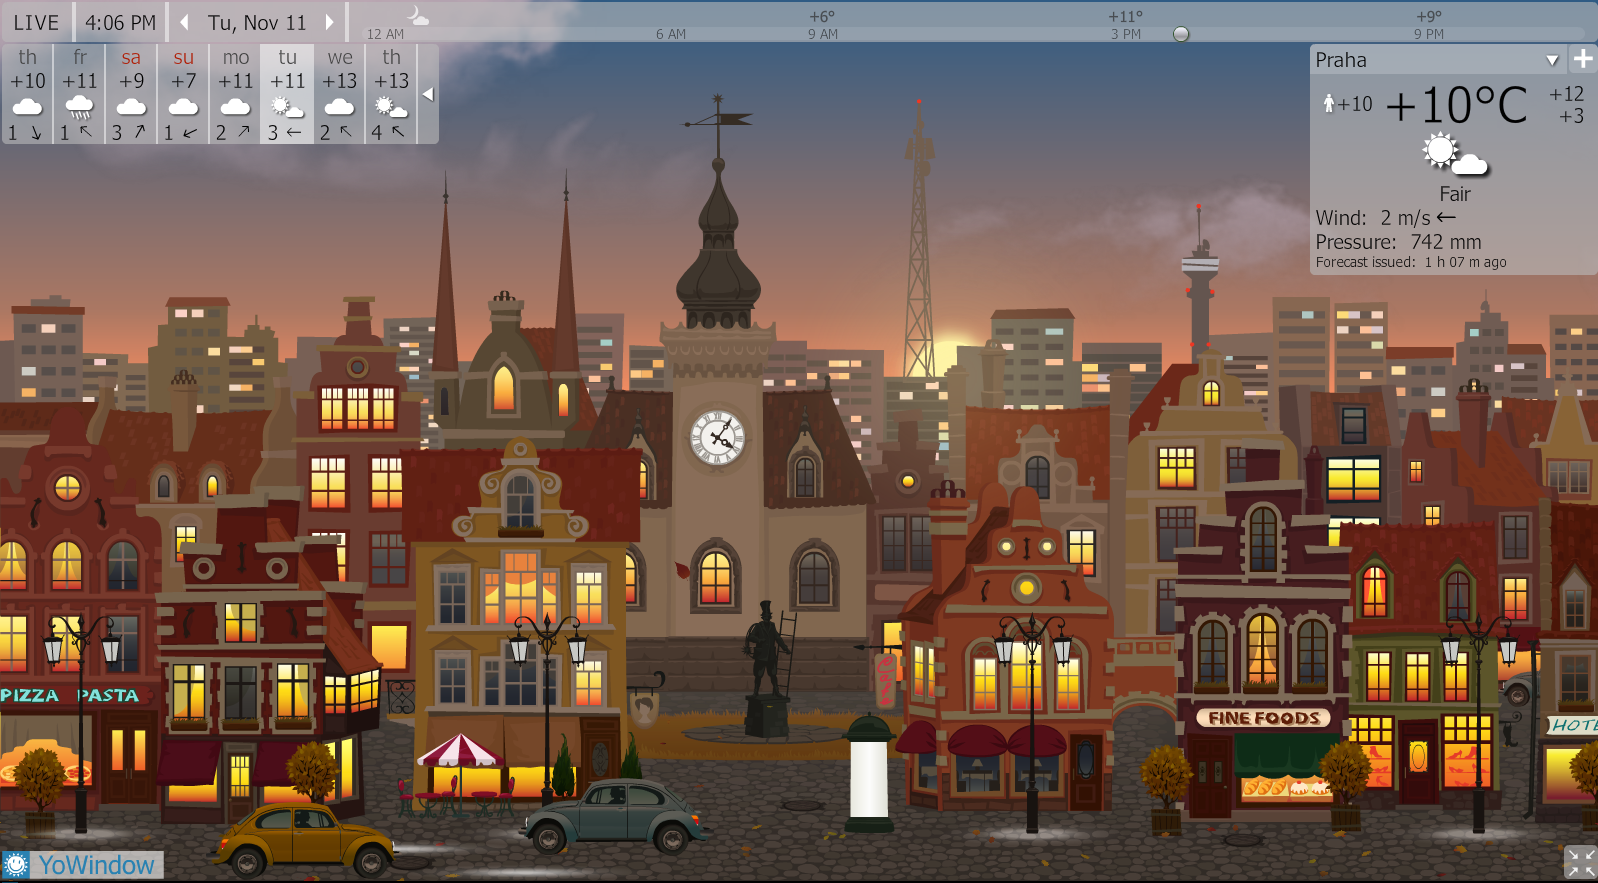Select Sunday +7 forecast day
The width and height of the screenshot is (1598, 883).
coord(183,94)
